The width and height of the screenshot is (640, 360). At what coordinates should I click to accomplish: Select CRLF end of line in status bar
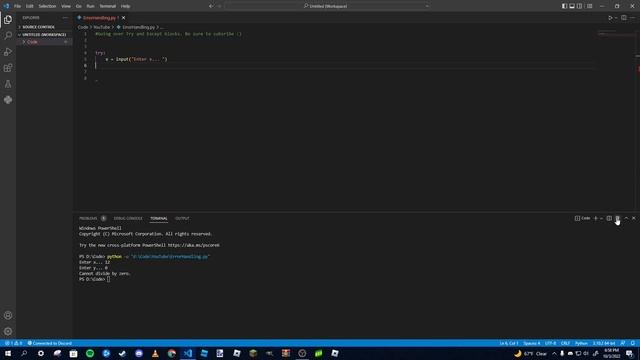click(x=565, y=343)
